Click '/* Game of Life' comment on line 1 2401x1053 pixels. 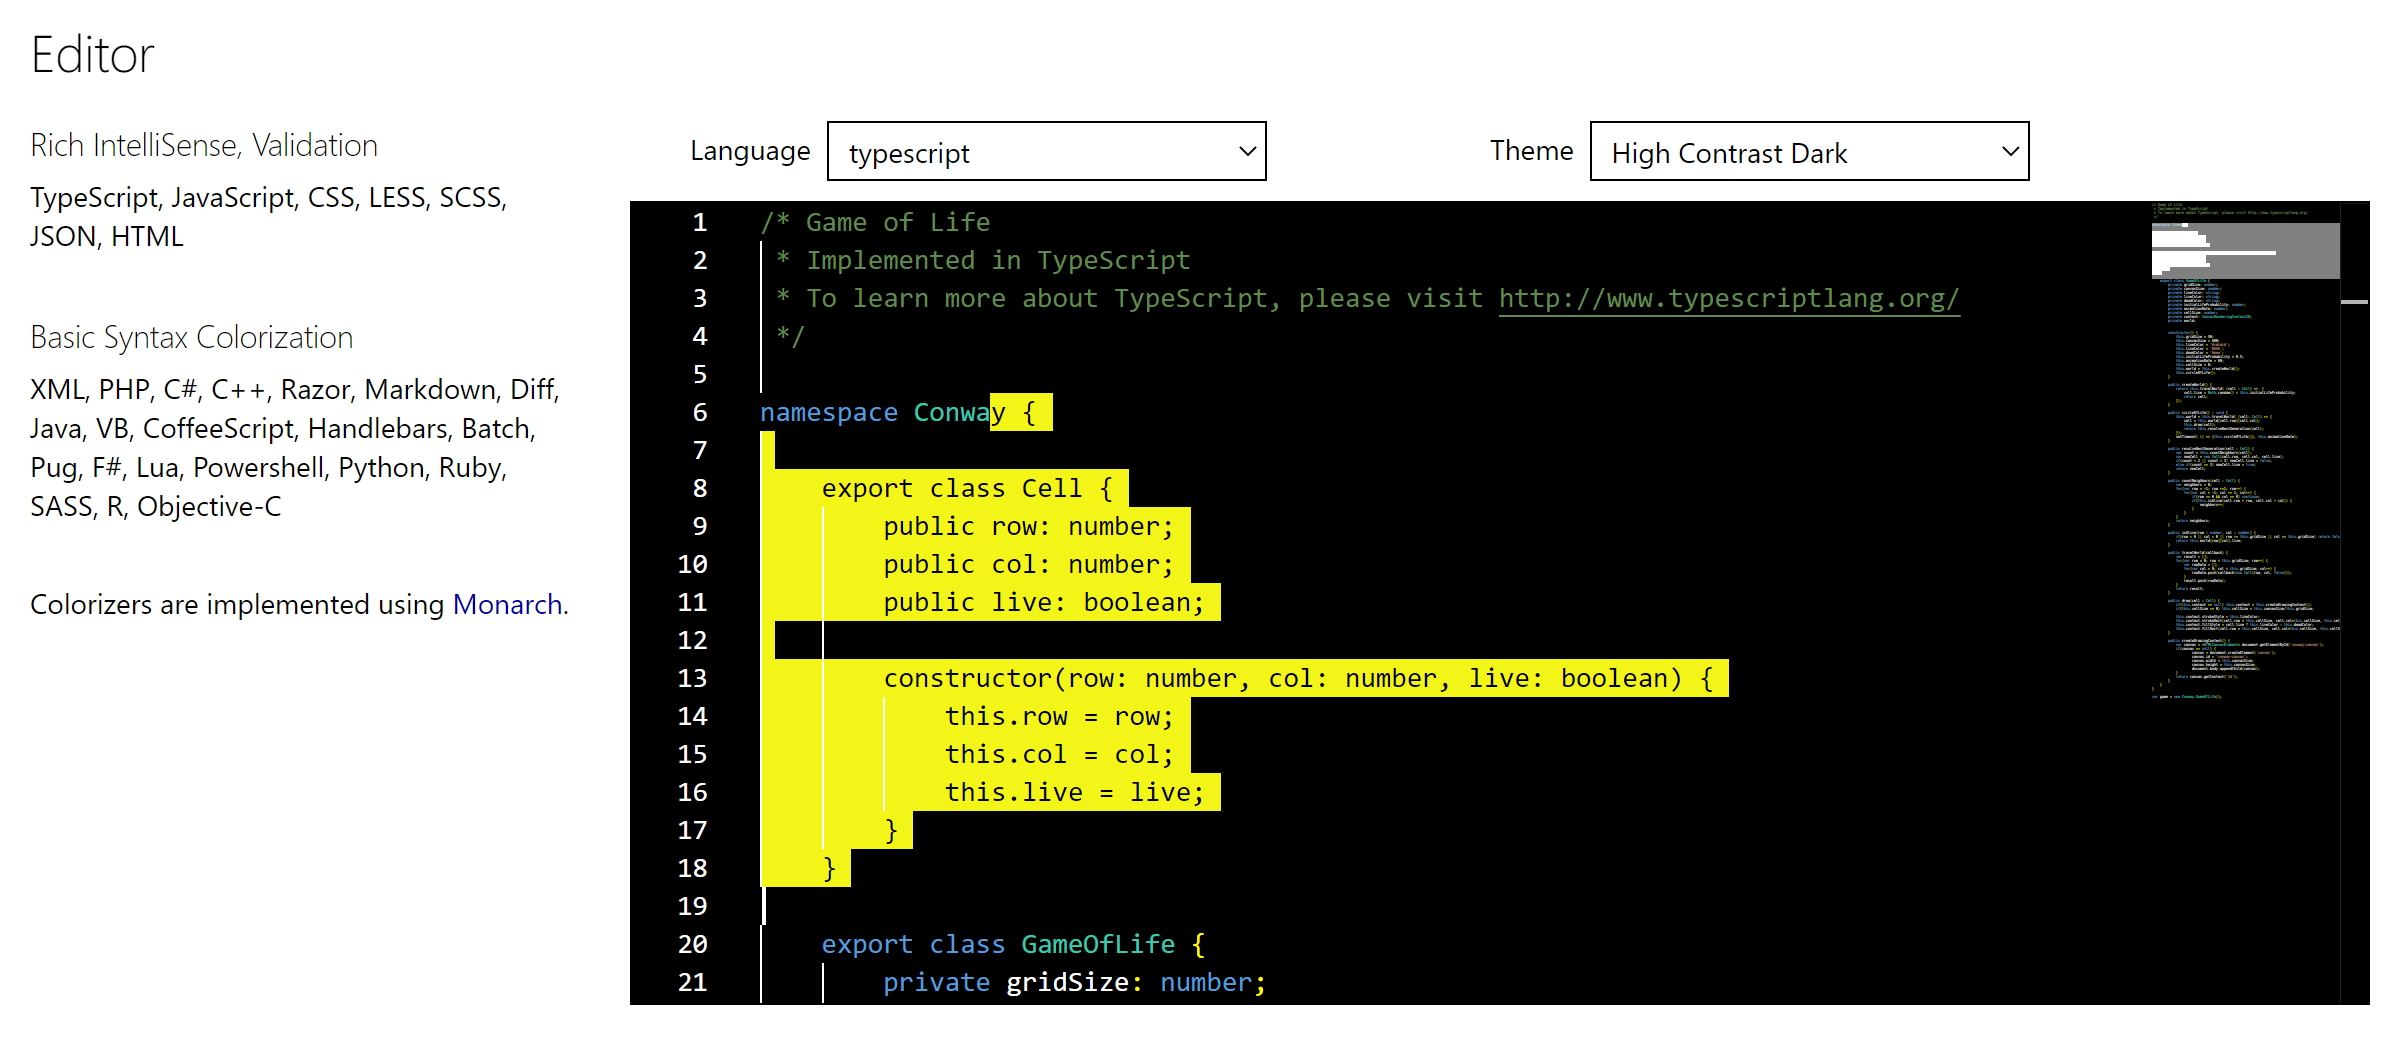[x=876, y=223]
